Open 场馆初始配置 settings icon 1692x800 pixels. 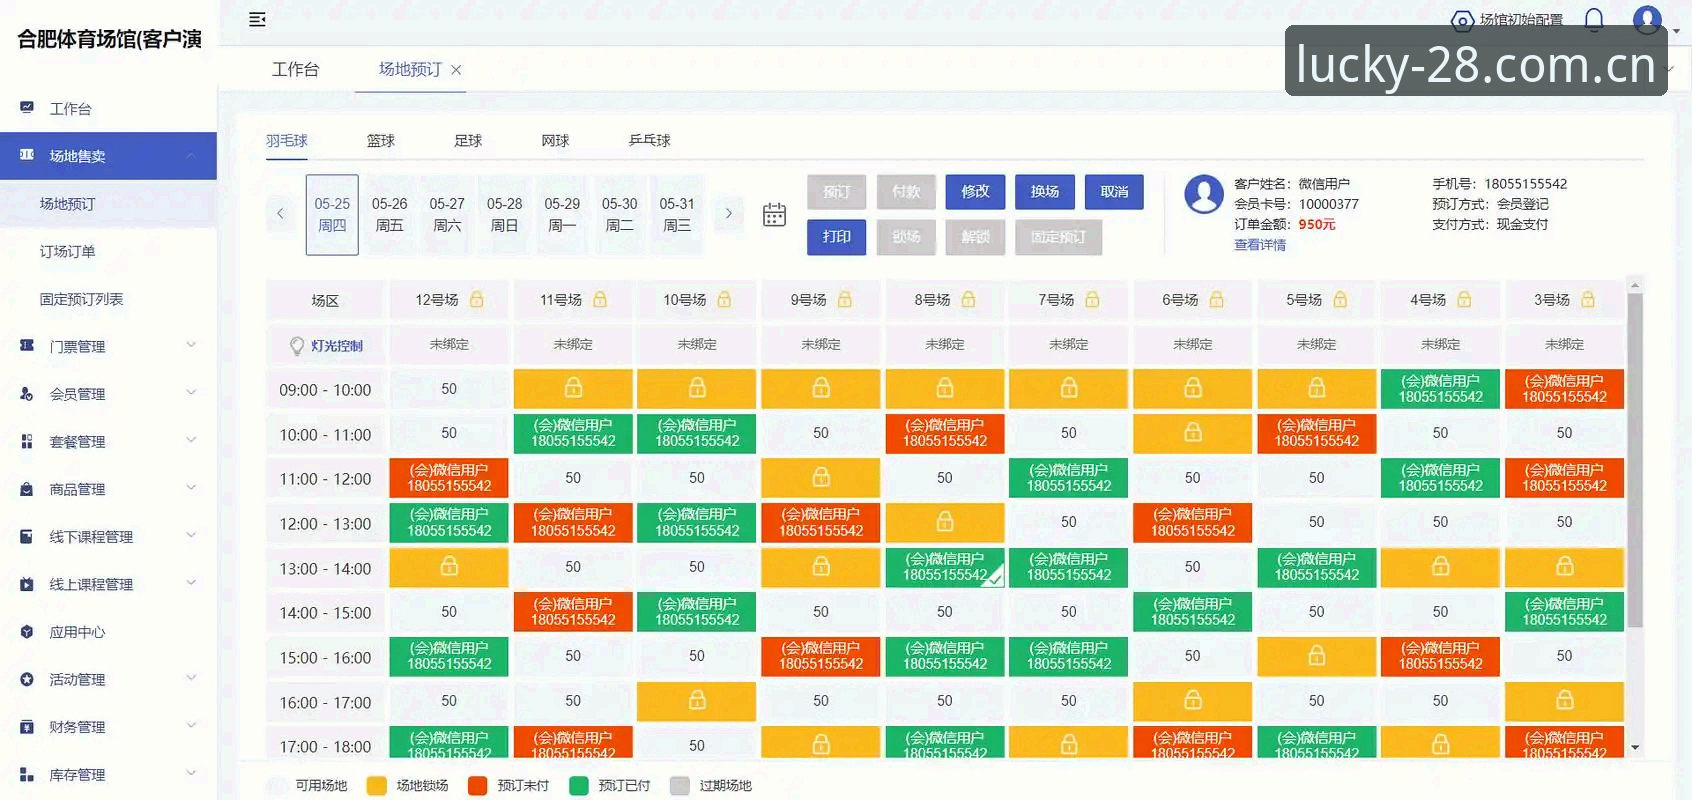point(1462,20)
